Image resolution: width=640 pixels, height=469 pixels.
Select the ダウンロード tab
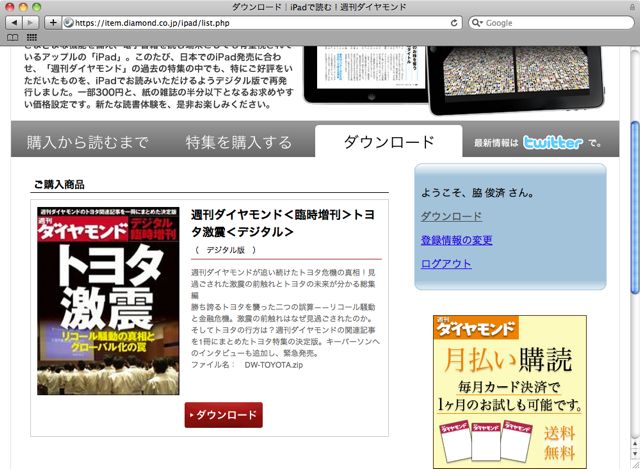point(389,142)
